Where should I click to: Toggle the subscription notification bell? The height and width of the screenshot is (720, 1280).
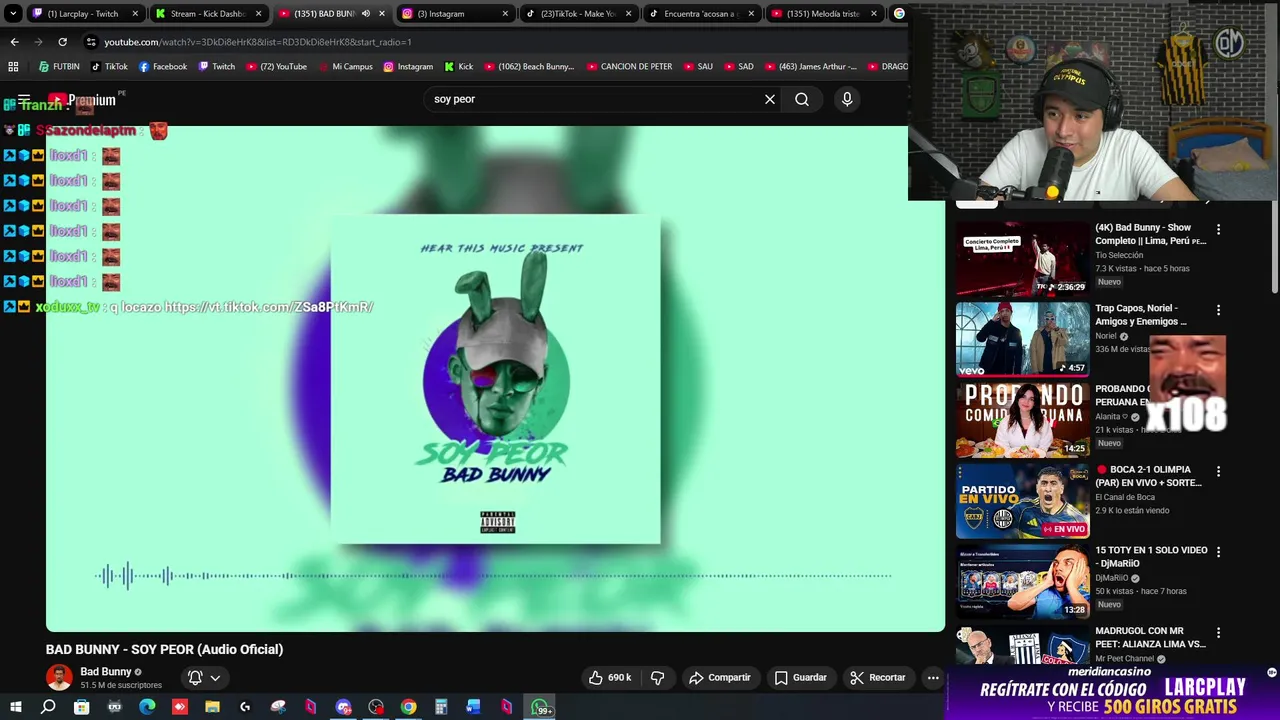click(x=204, y=677)
